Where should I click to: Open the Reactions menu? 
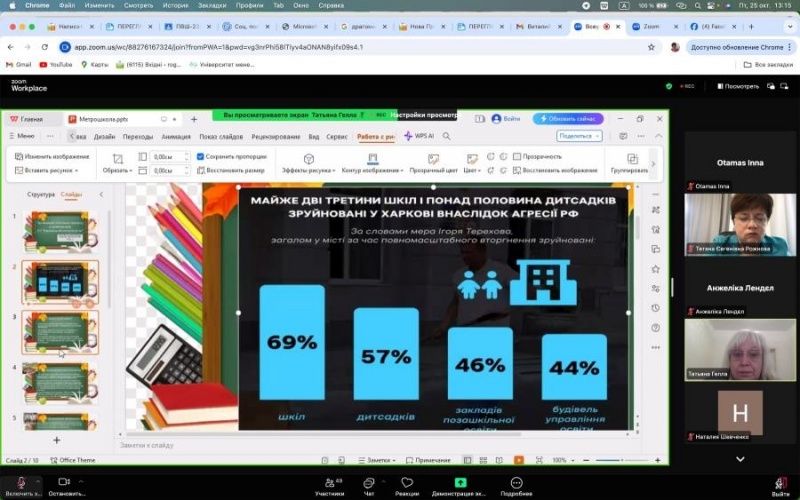point(407,482)
